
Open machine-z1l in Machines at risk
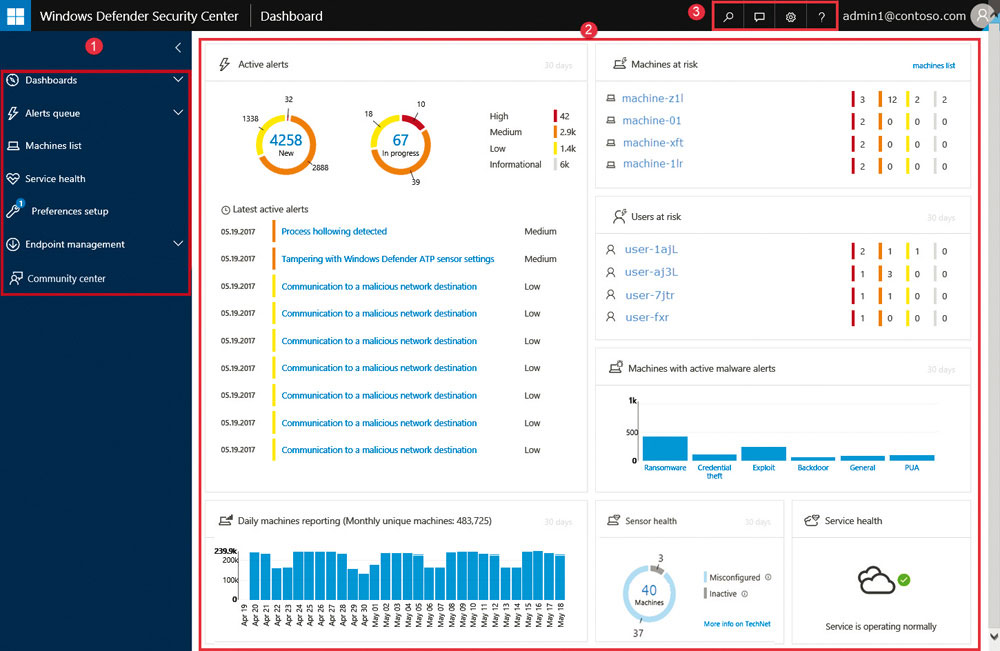(x=652, y=98)
